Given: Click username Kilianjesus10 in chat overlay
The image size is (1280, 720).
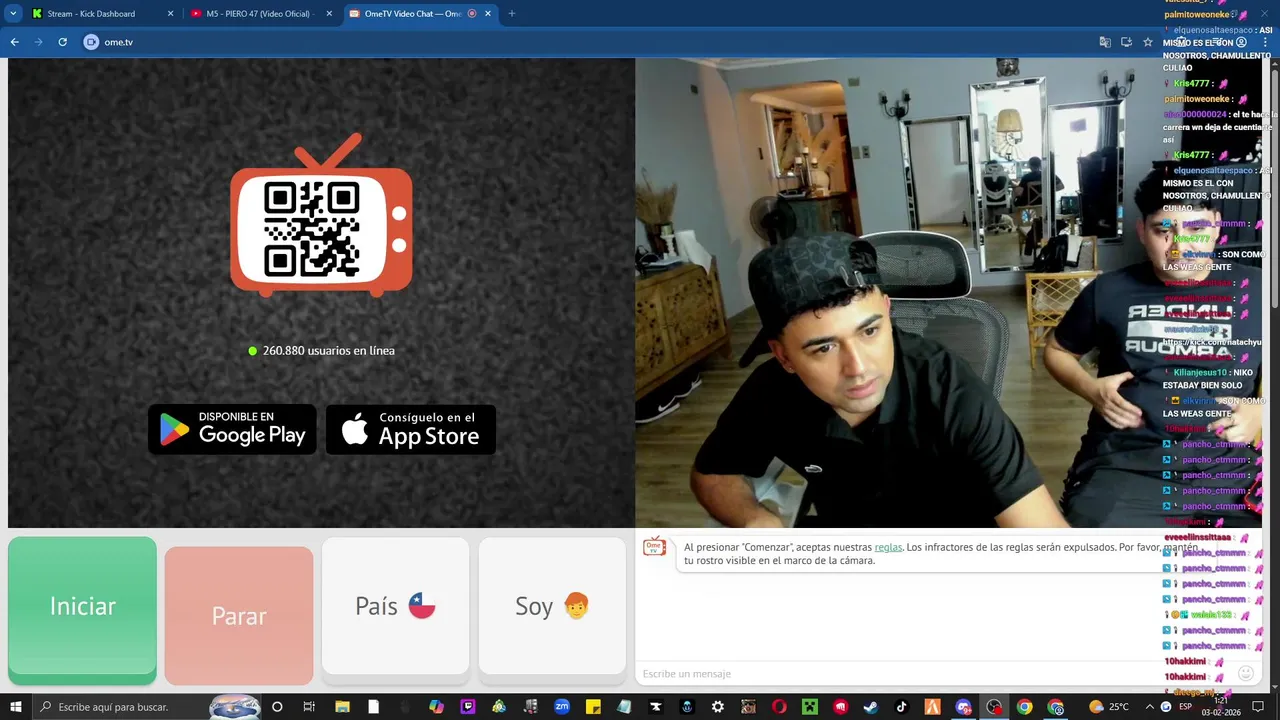Looking at the screenshot, I should (x=1200, y=373).
